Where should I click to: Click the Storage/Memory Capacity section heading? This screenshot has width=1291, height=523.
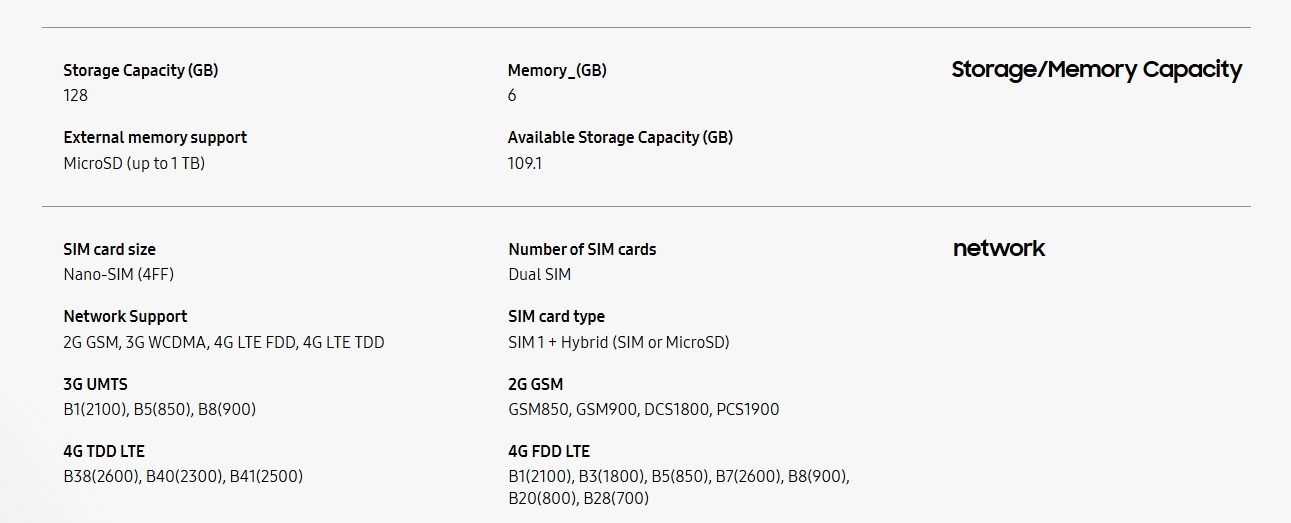1097,70
